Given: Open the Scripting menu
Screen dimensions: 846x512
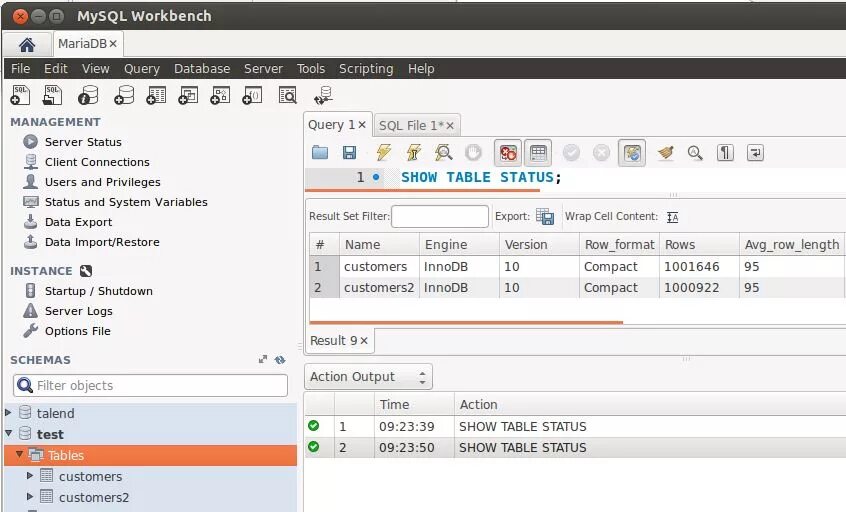Looking at the screenshot, I should (x=366, y=69).
